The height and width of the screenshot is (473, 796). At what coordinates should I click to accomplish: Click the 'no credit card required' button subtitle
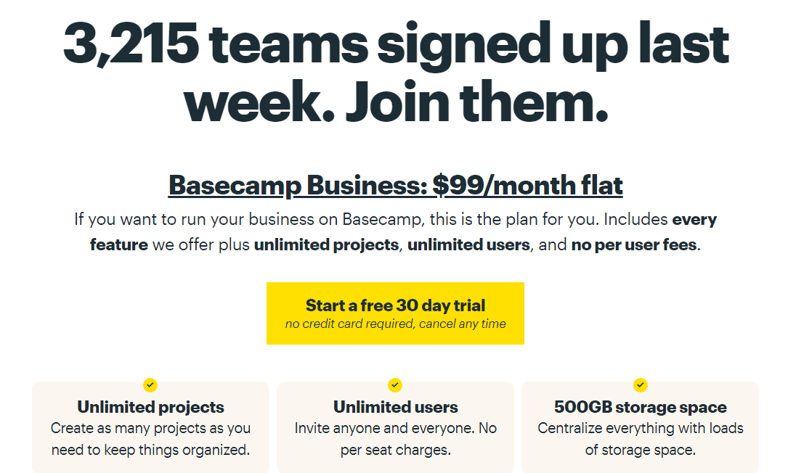[x=395, y=324]
